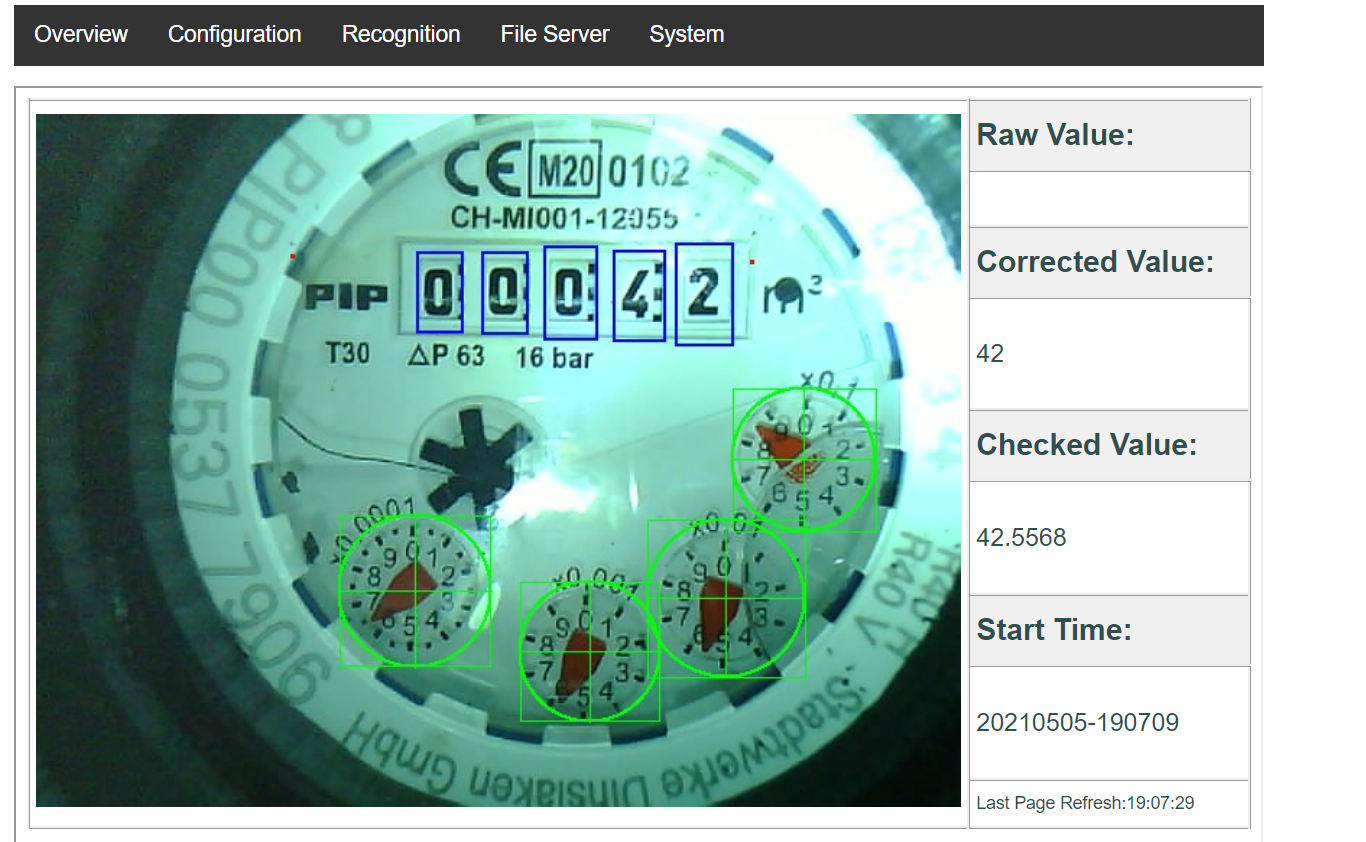Select the corrected value 42
This screenshot has height=842, width=1366.
point(990,354)
